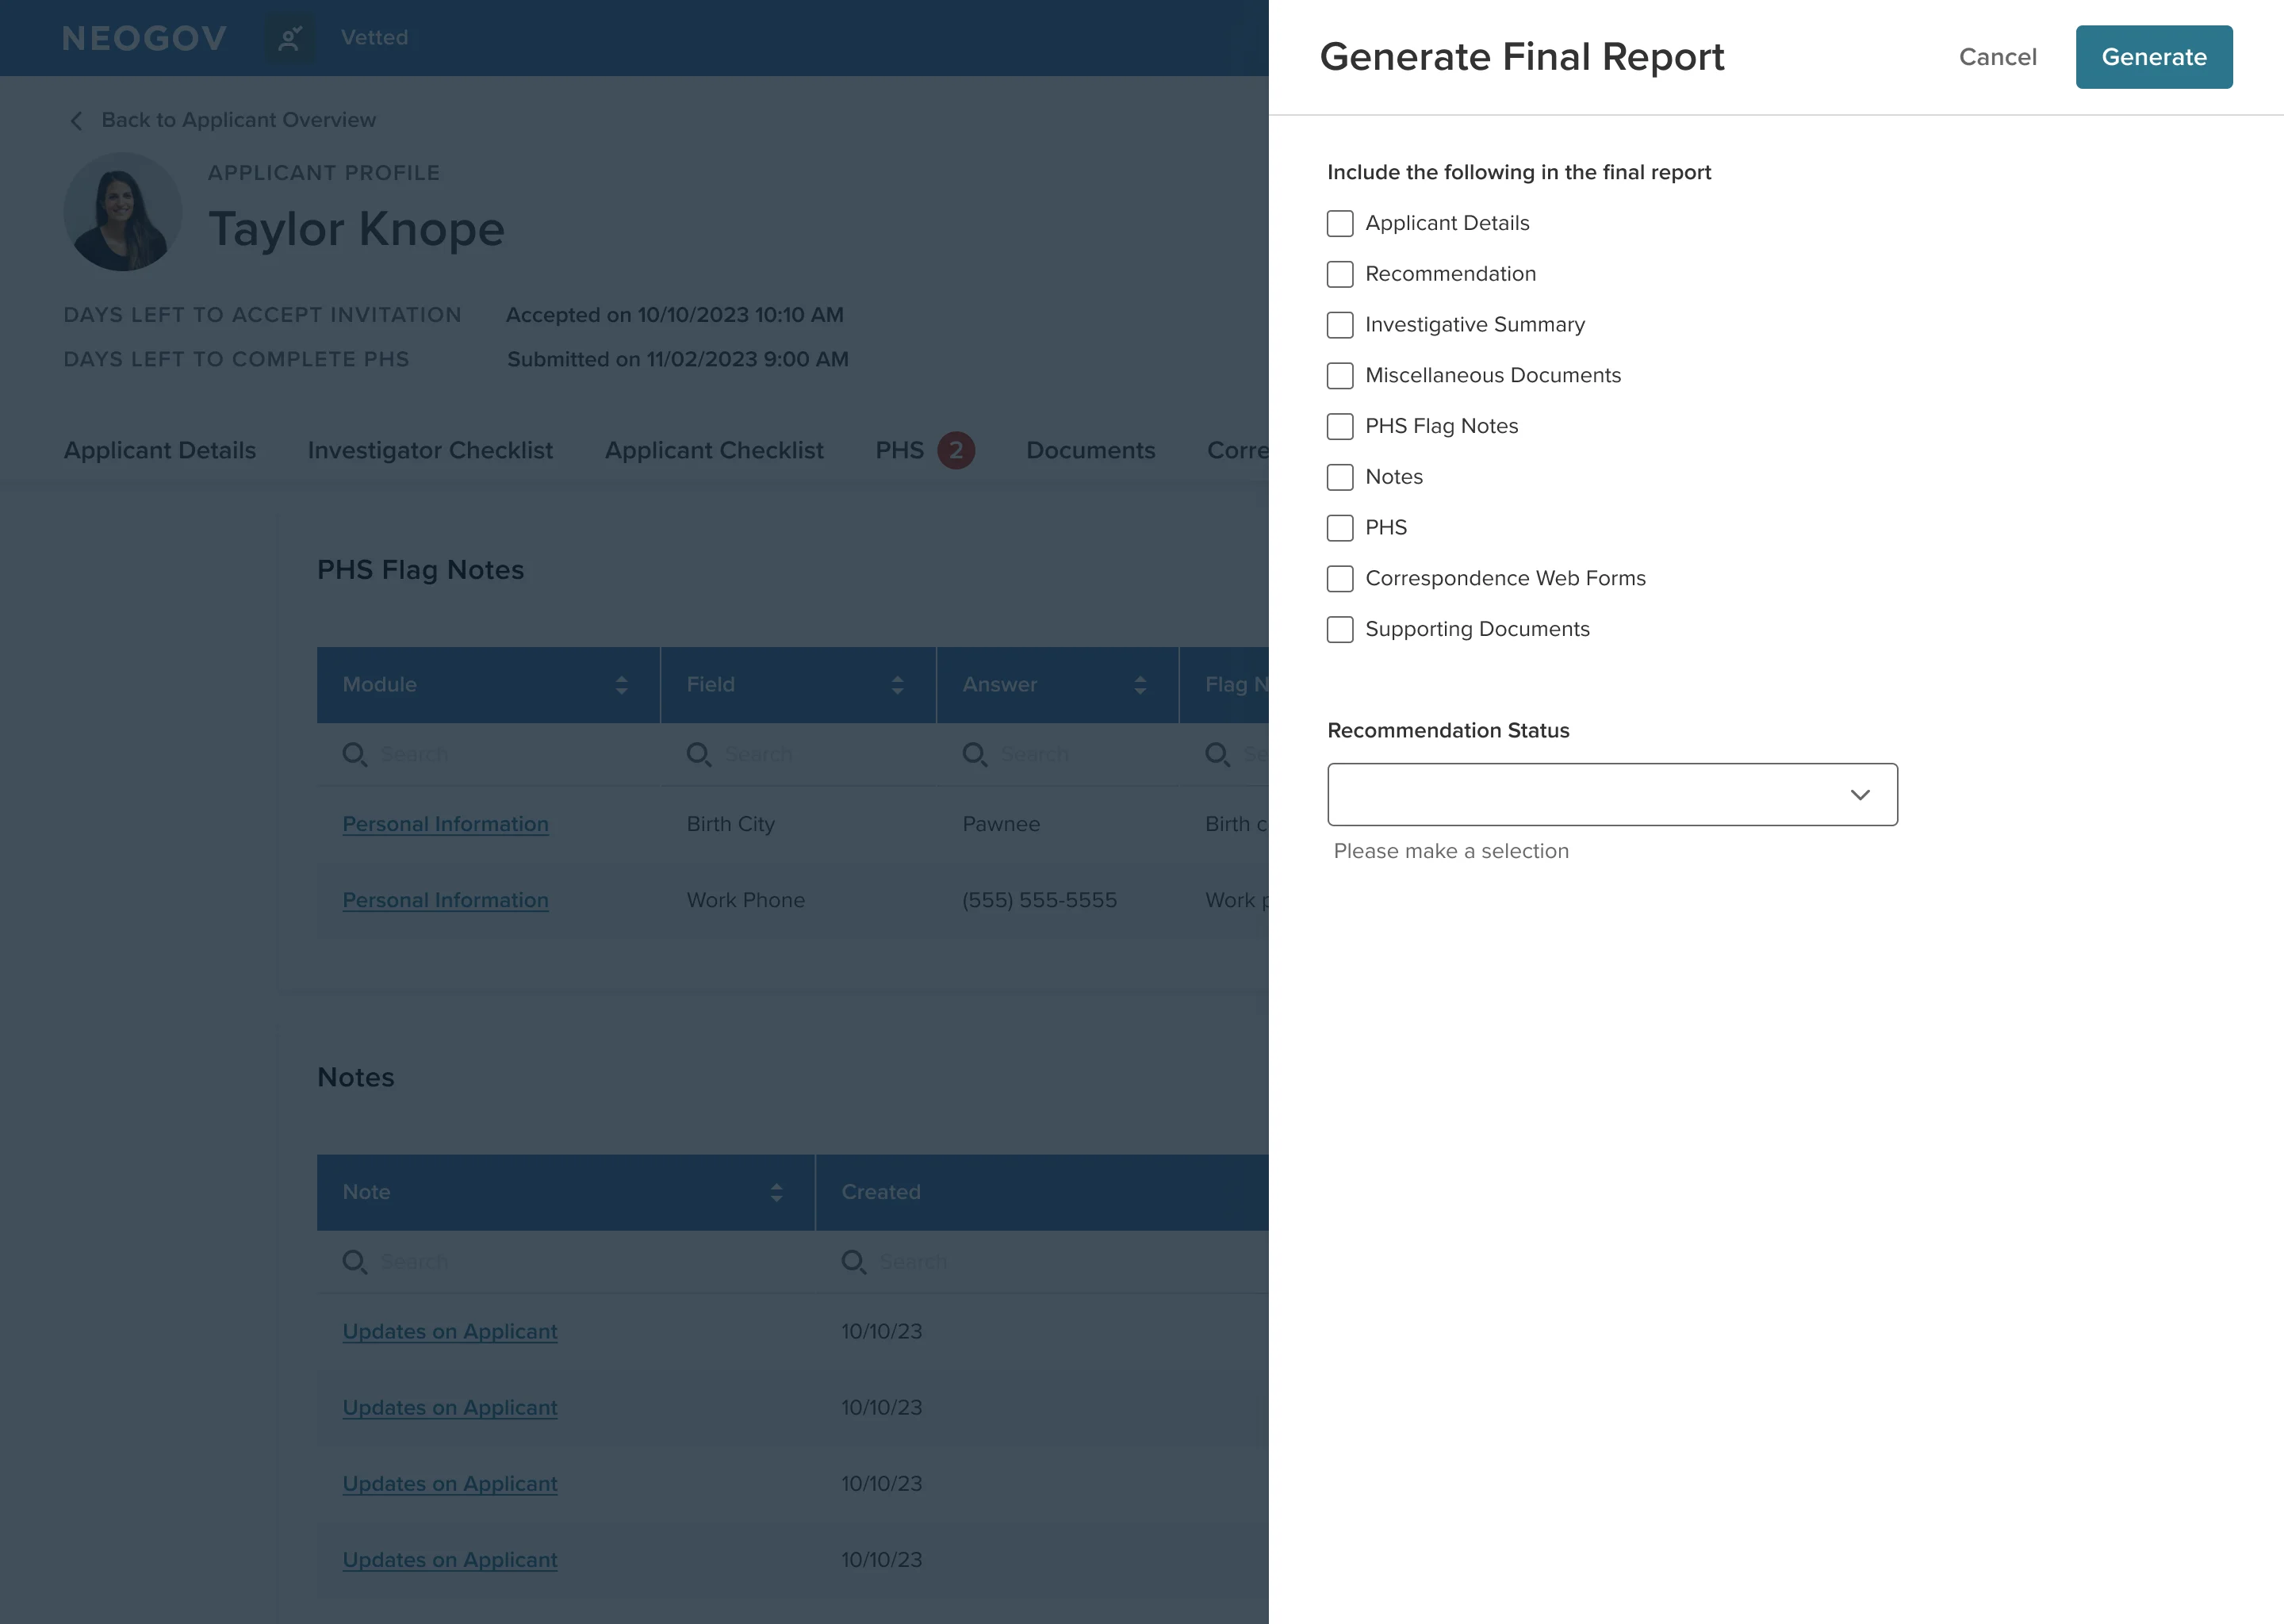This screenshot has height=1624, width=2284.
Task: Check the Notes checkbox
Action: [x=1340, y=477]
